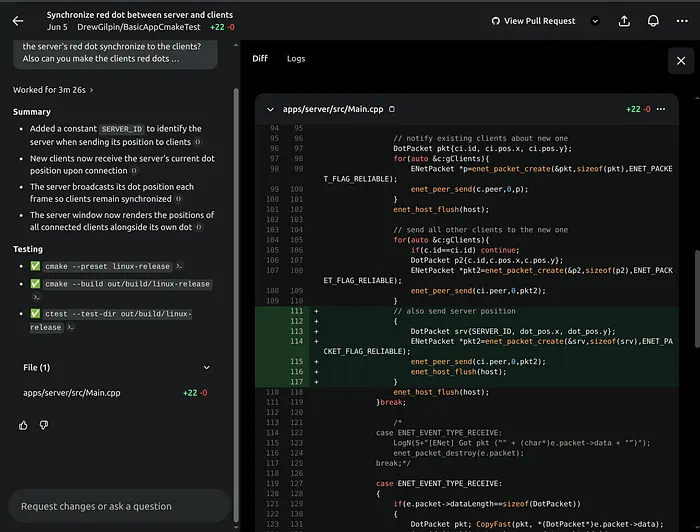Viewport: 700px width, 532px height.
Task: Click the task title Synchronize red dot
Action: tap(140, 15)
